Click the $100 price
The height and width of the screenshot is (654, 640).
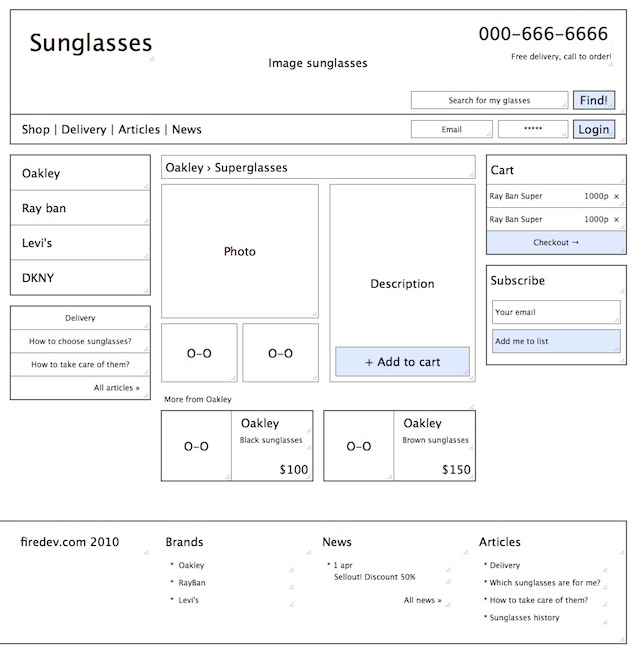294,470
